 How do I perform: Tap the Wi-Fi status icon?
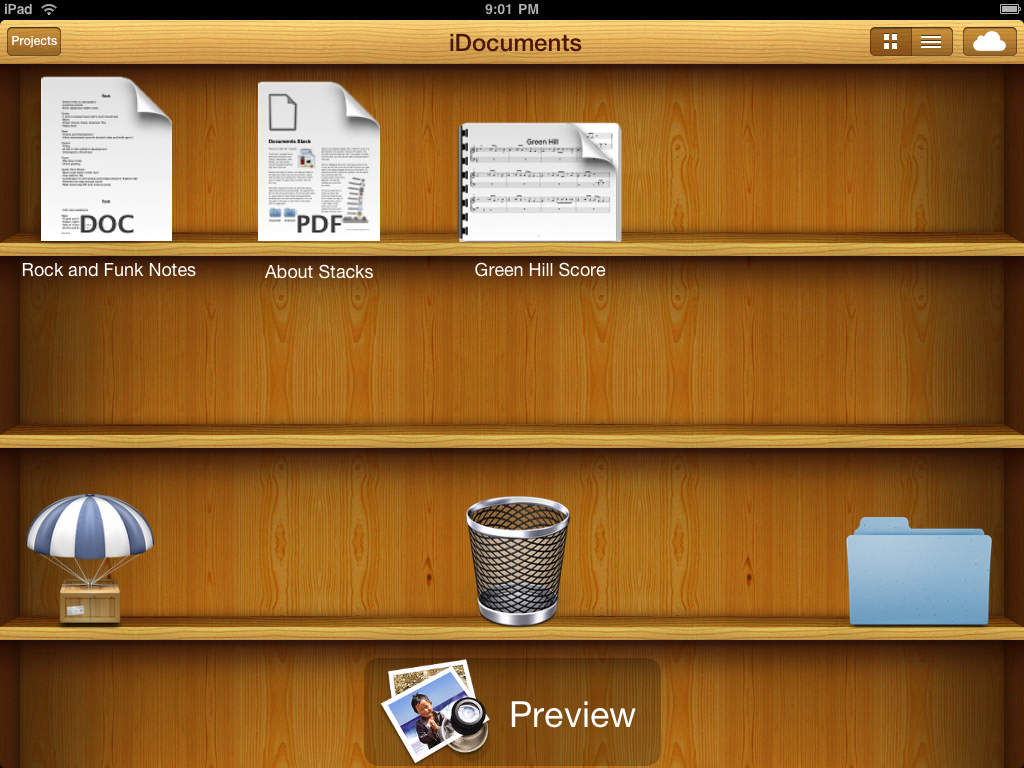tap(49, 9)
